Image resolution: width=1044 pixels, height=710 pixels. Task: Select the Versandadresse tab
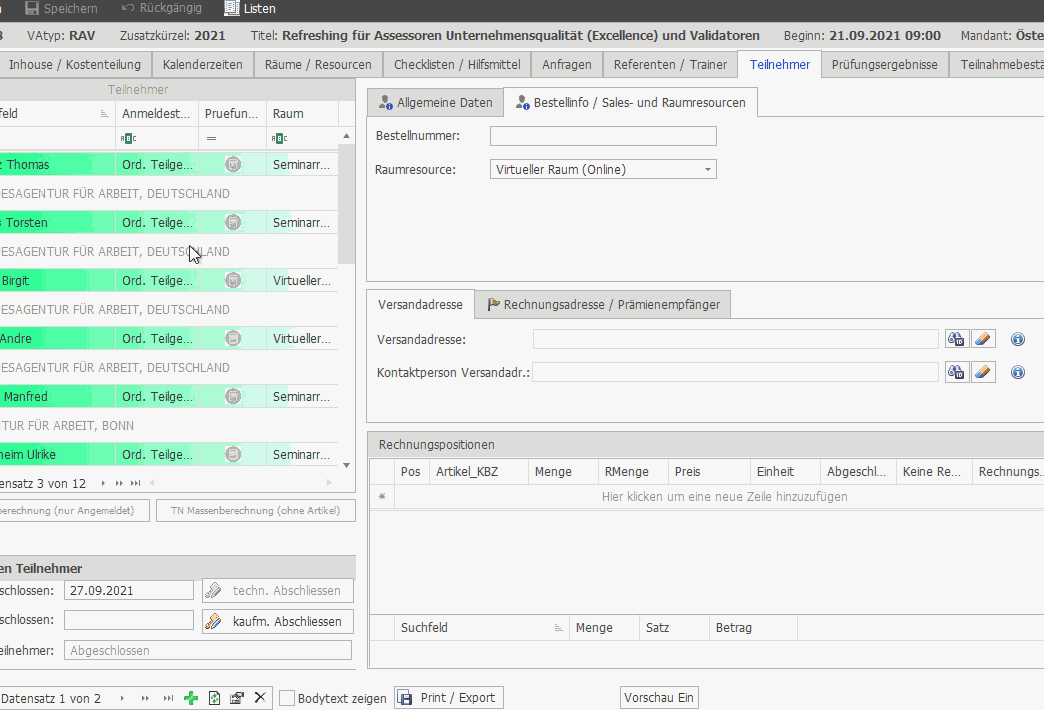coord(420,304)
